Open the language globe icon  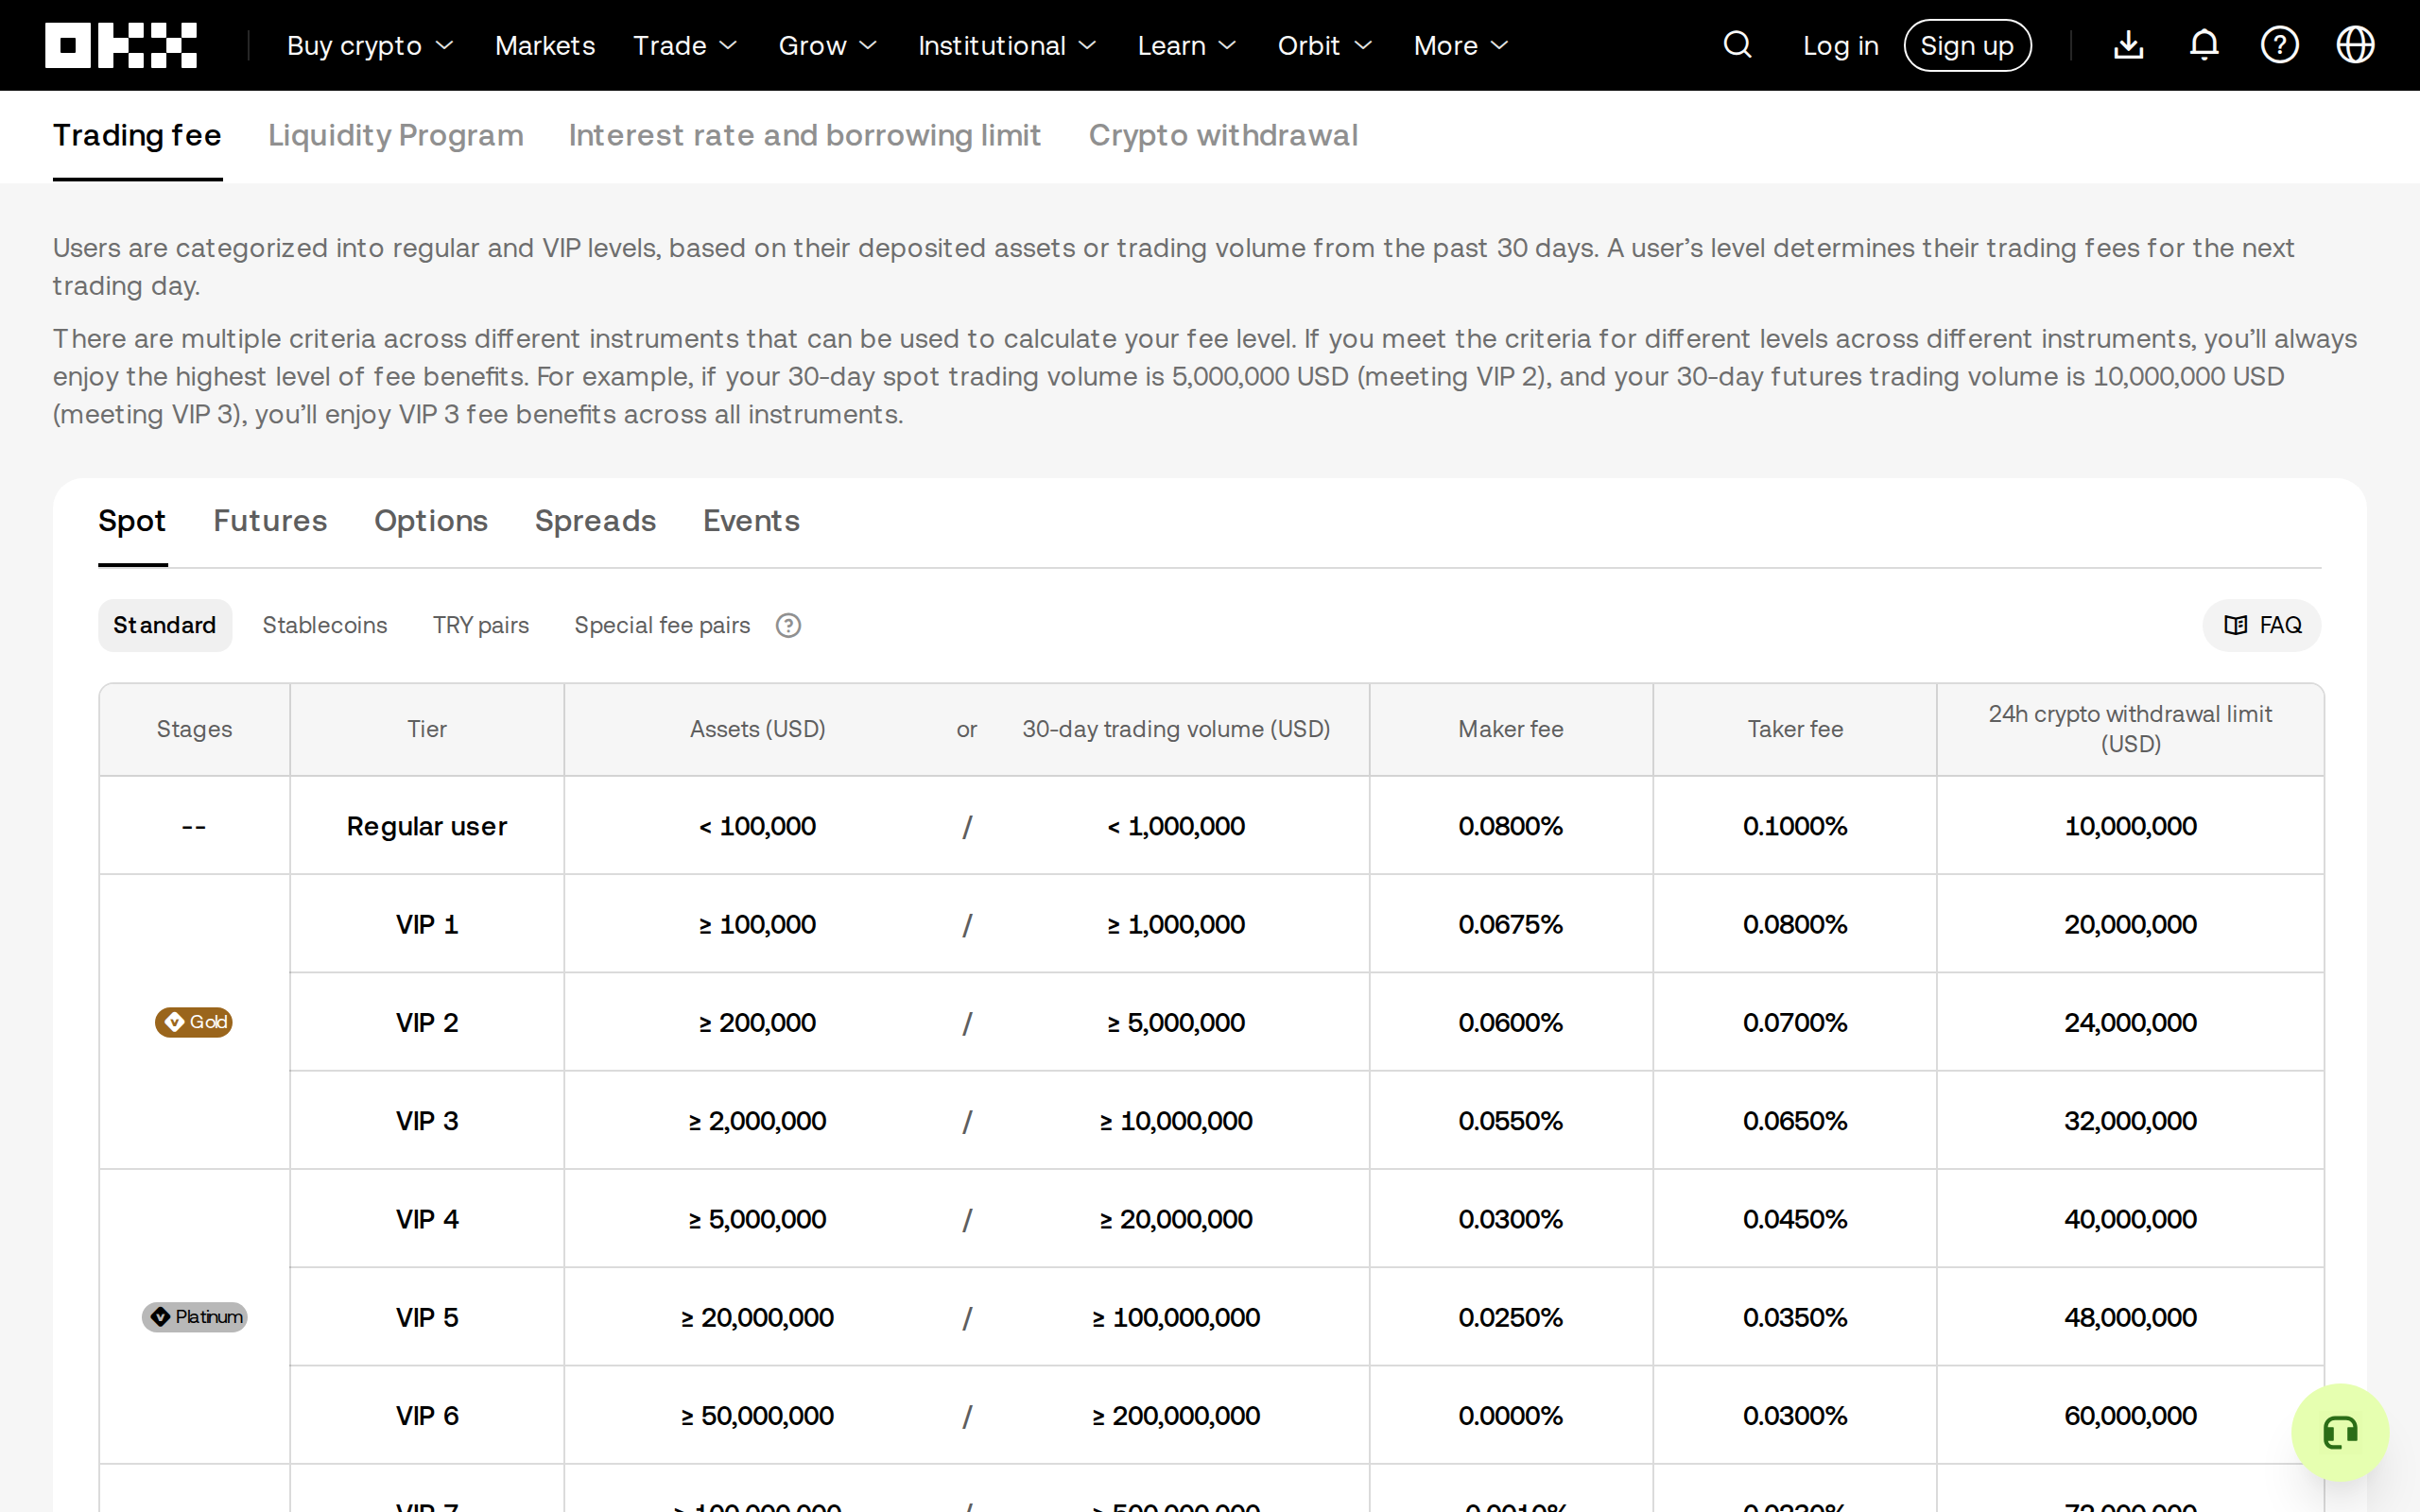click(x=2356, y=45)
